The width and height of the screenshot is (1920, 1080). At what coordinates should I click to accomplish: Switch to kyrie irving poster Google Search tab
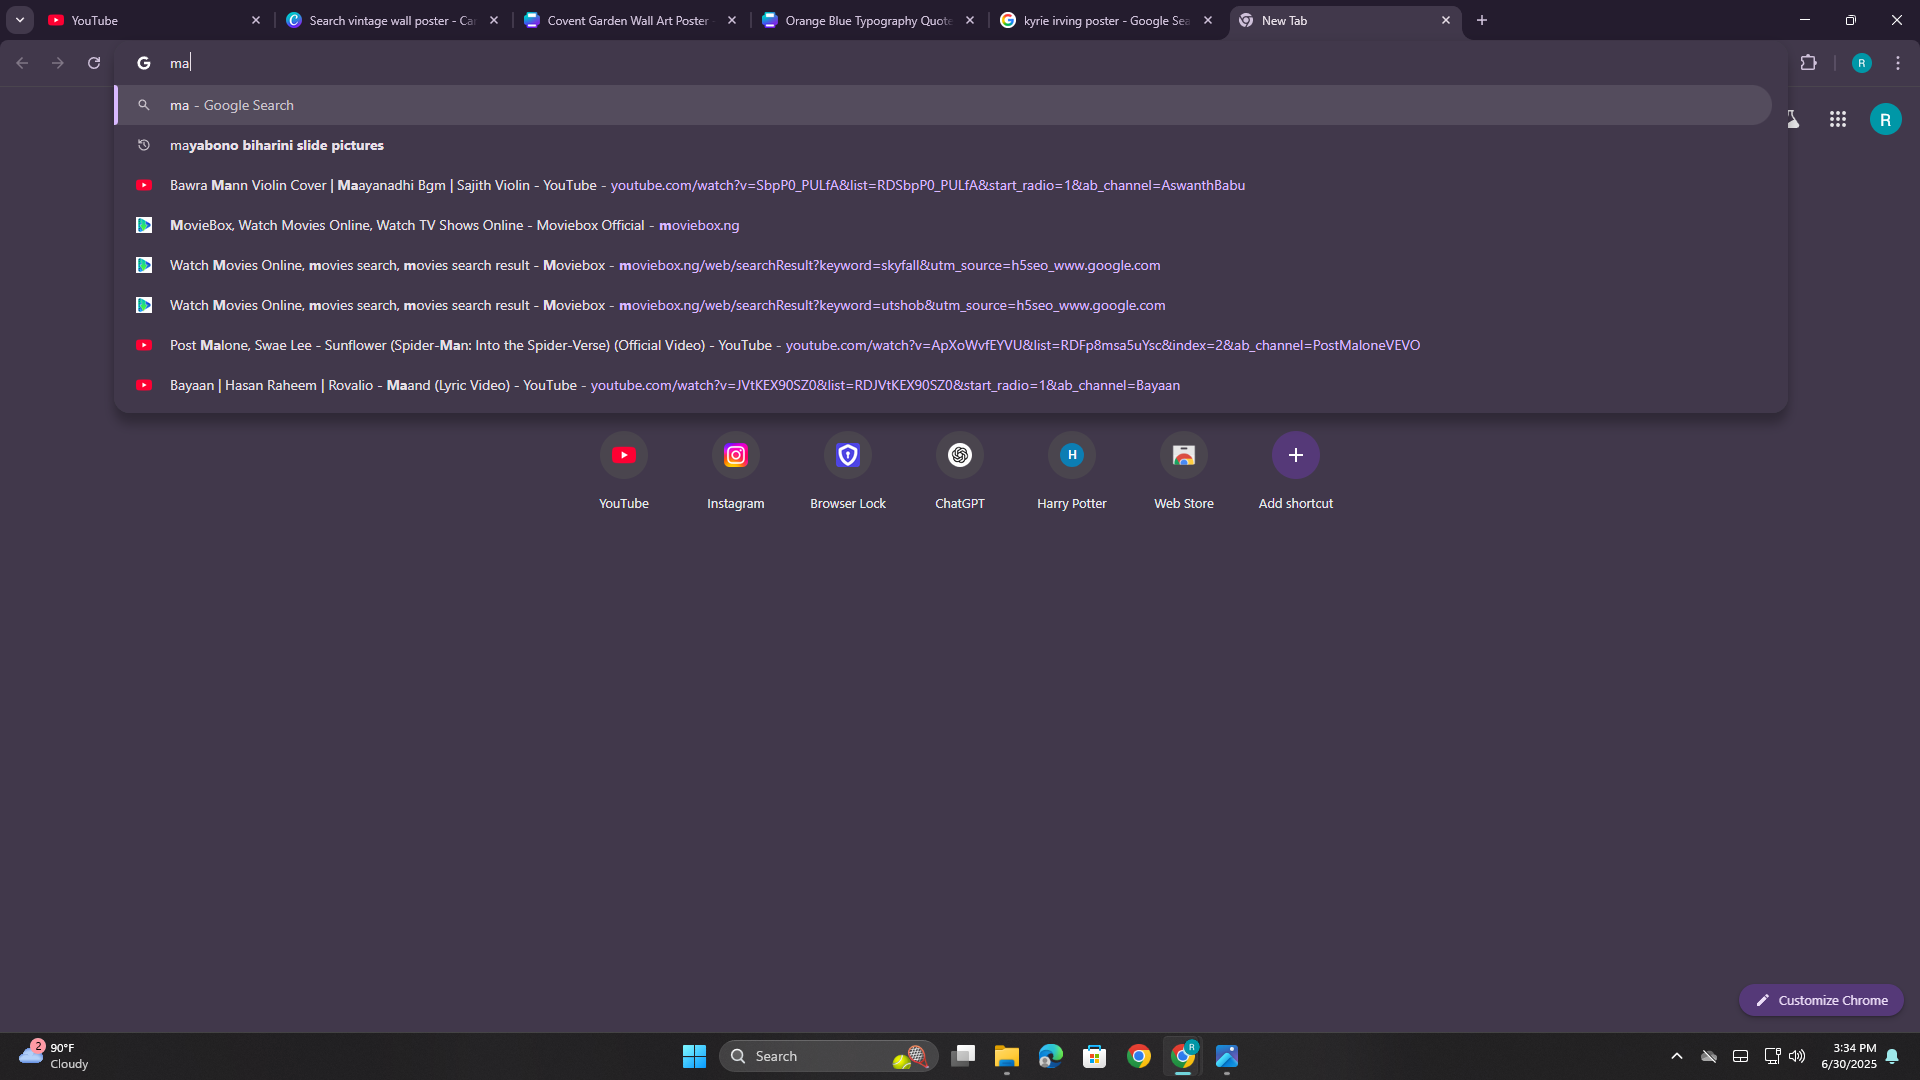pos(1106,20)
